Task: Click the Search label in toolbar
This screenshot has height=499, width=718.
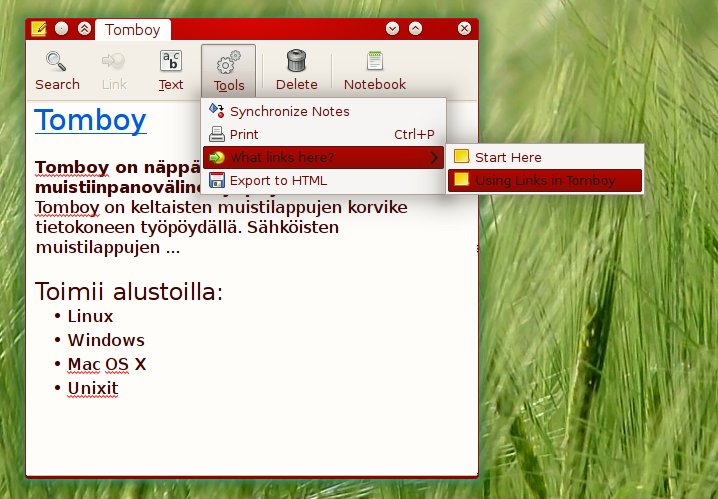Action: (x=57, y=84)
